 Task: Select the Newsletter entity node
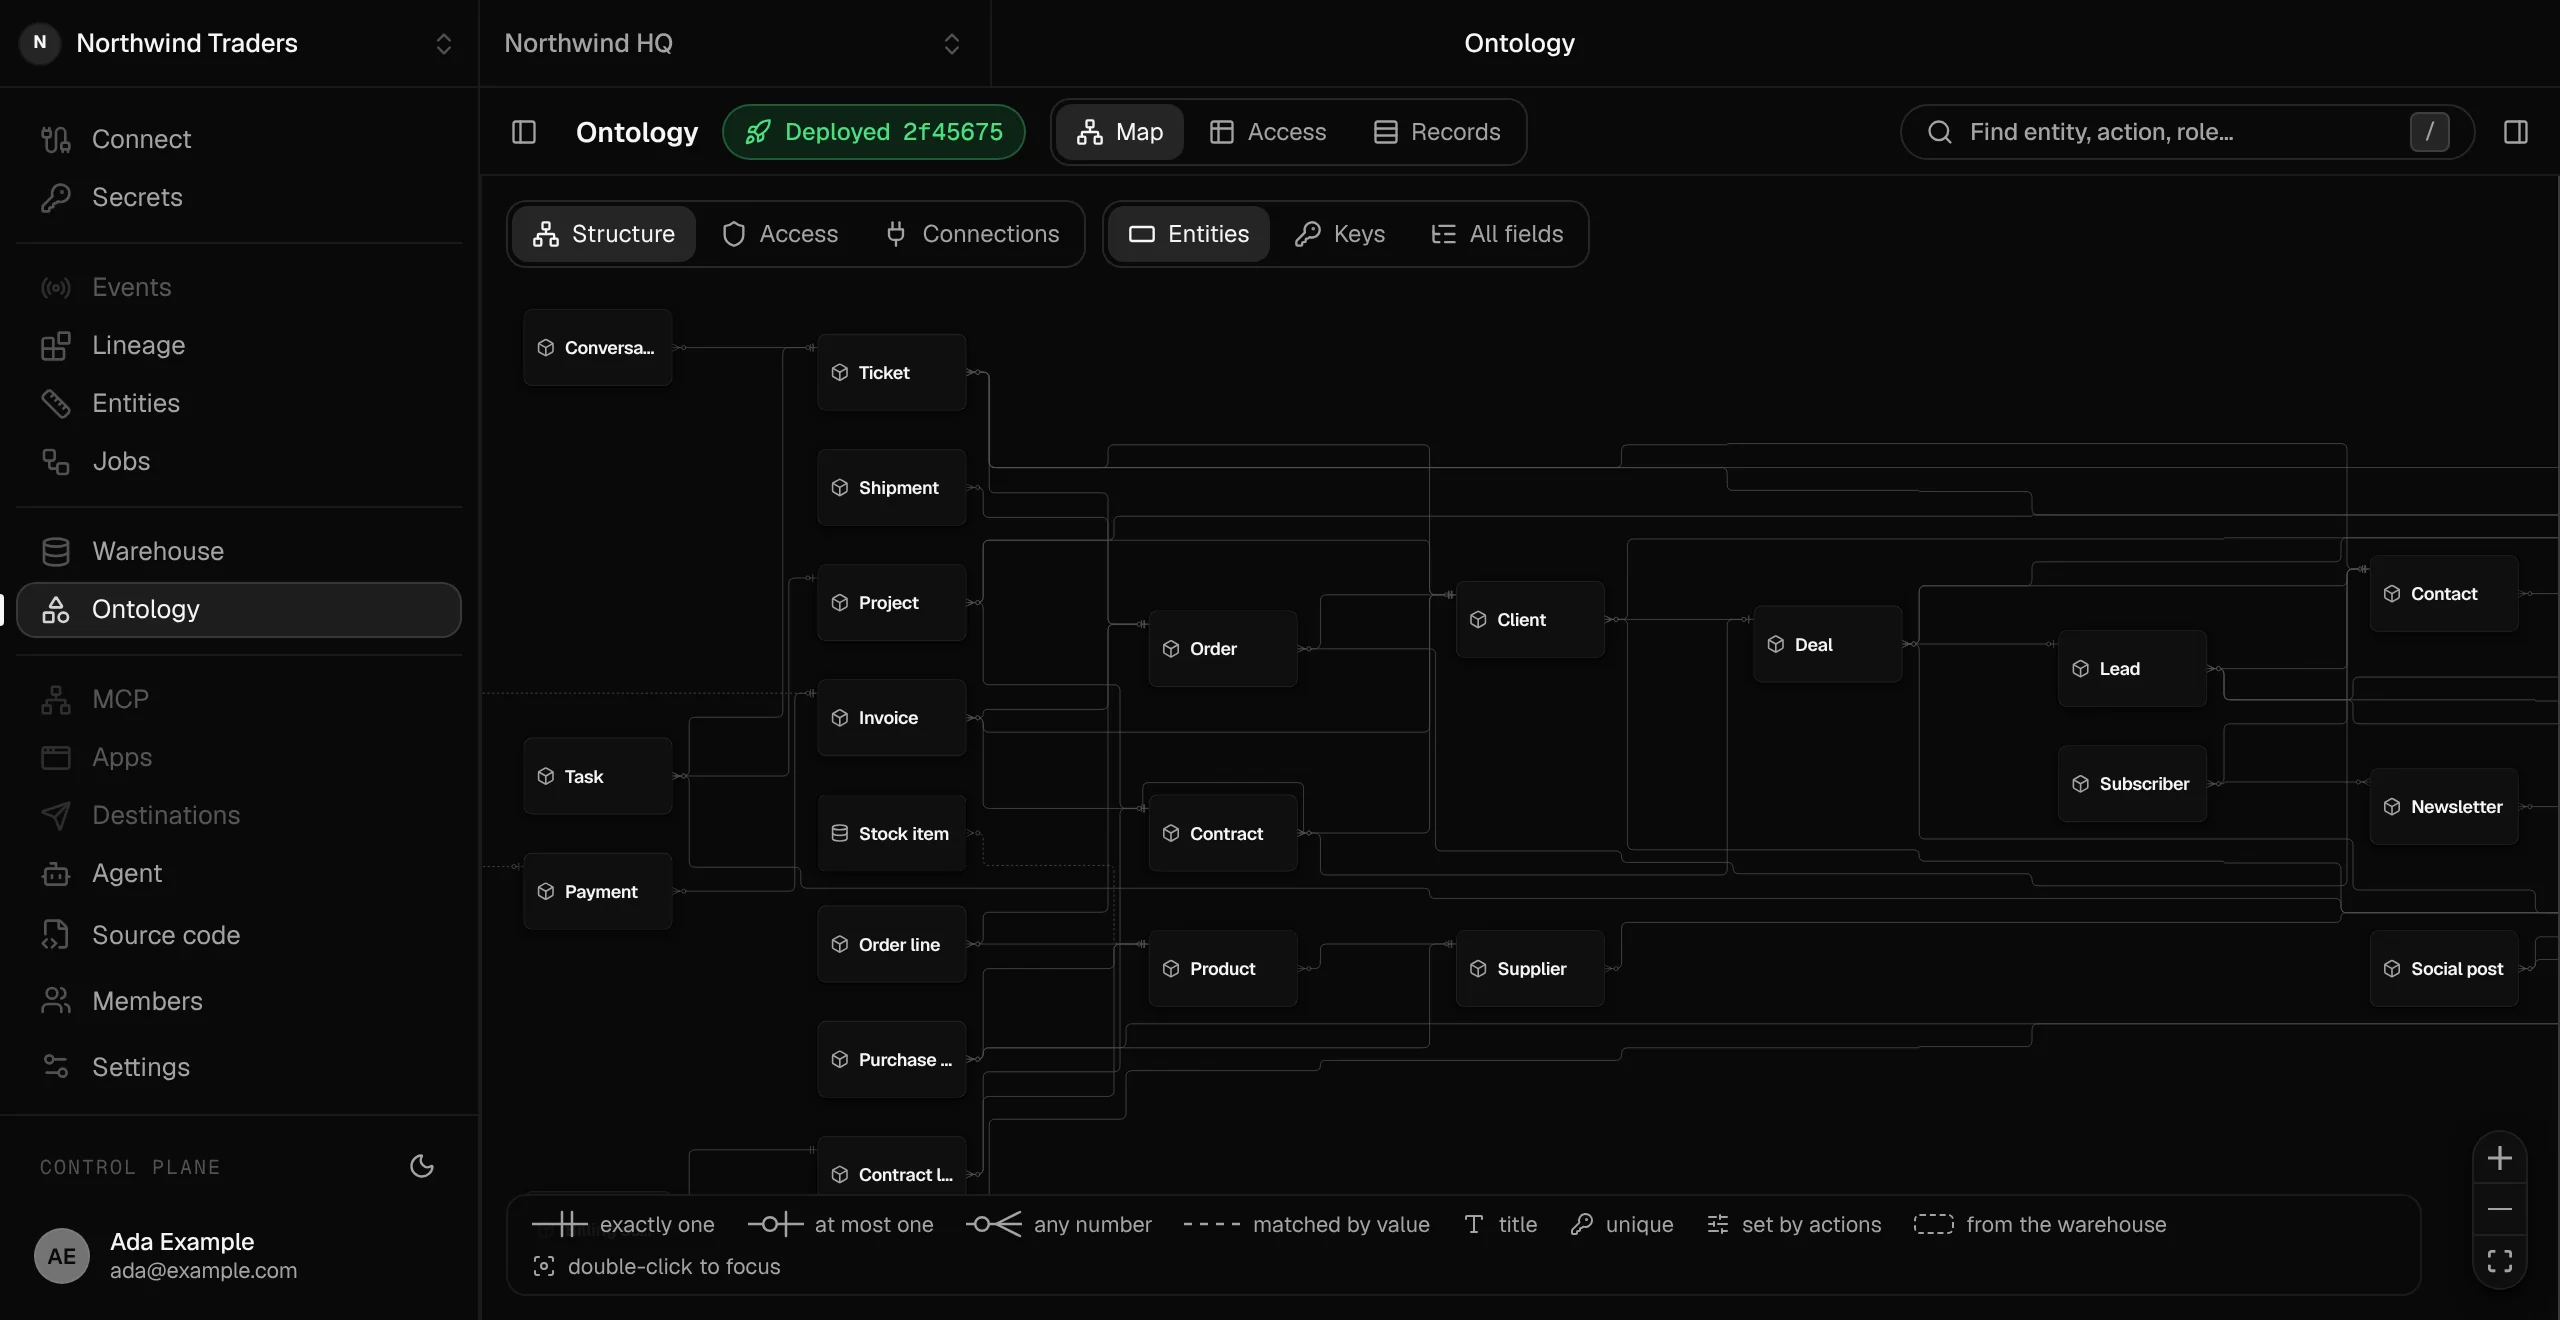click(x=2444, y=807)
